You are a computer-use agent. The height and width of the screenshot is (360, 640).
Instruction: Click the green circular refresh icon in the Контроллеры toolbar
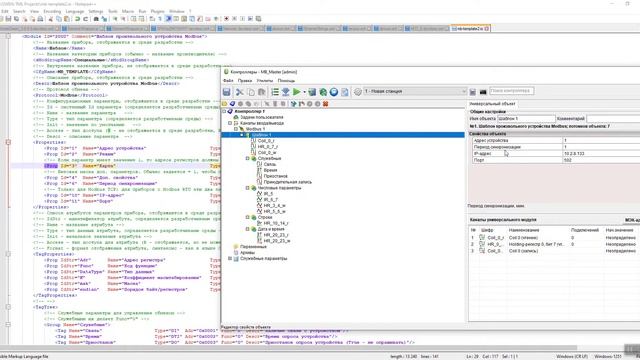(323, 92)
